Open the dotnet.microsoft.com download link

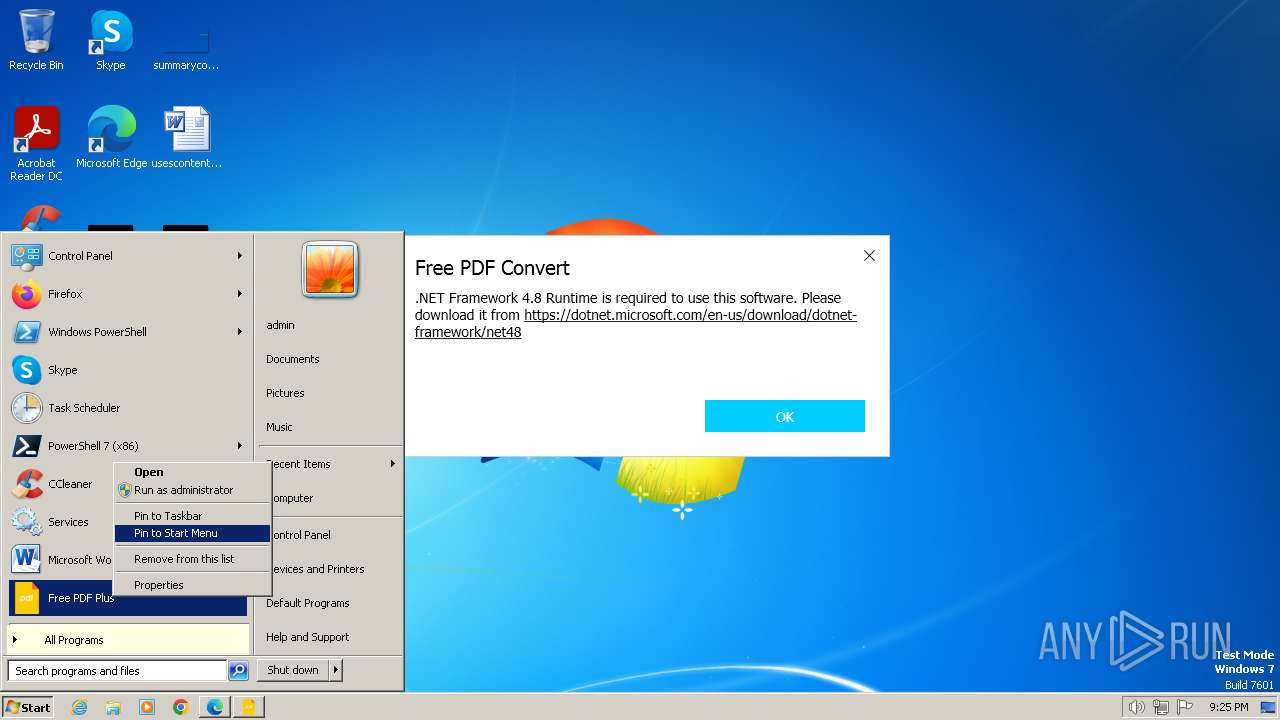pyautogui.click(x=636, y=323)
